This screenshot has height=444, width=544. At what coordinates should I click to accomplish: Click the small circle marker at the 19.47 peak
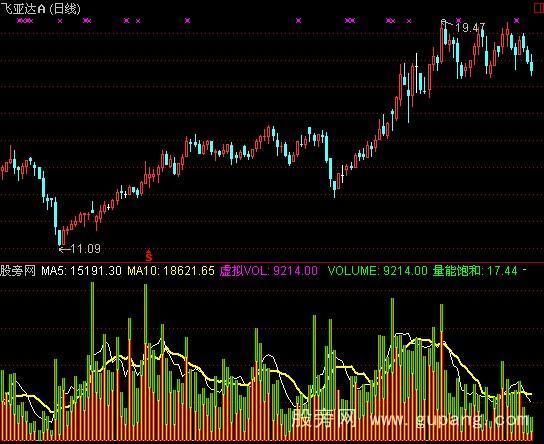coord(444,22)
